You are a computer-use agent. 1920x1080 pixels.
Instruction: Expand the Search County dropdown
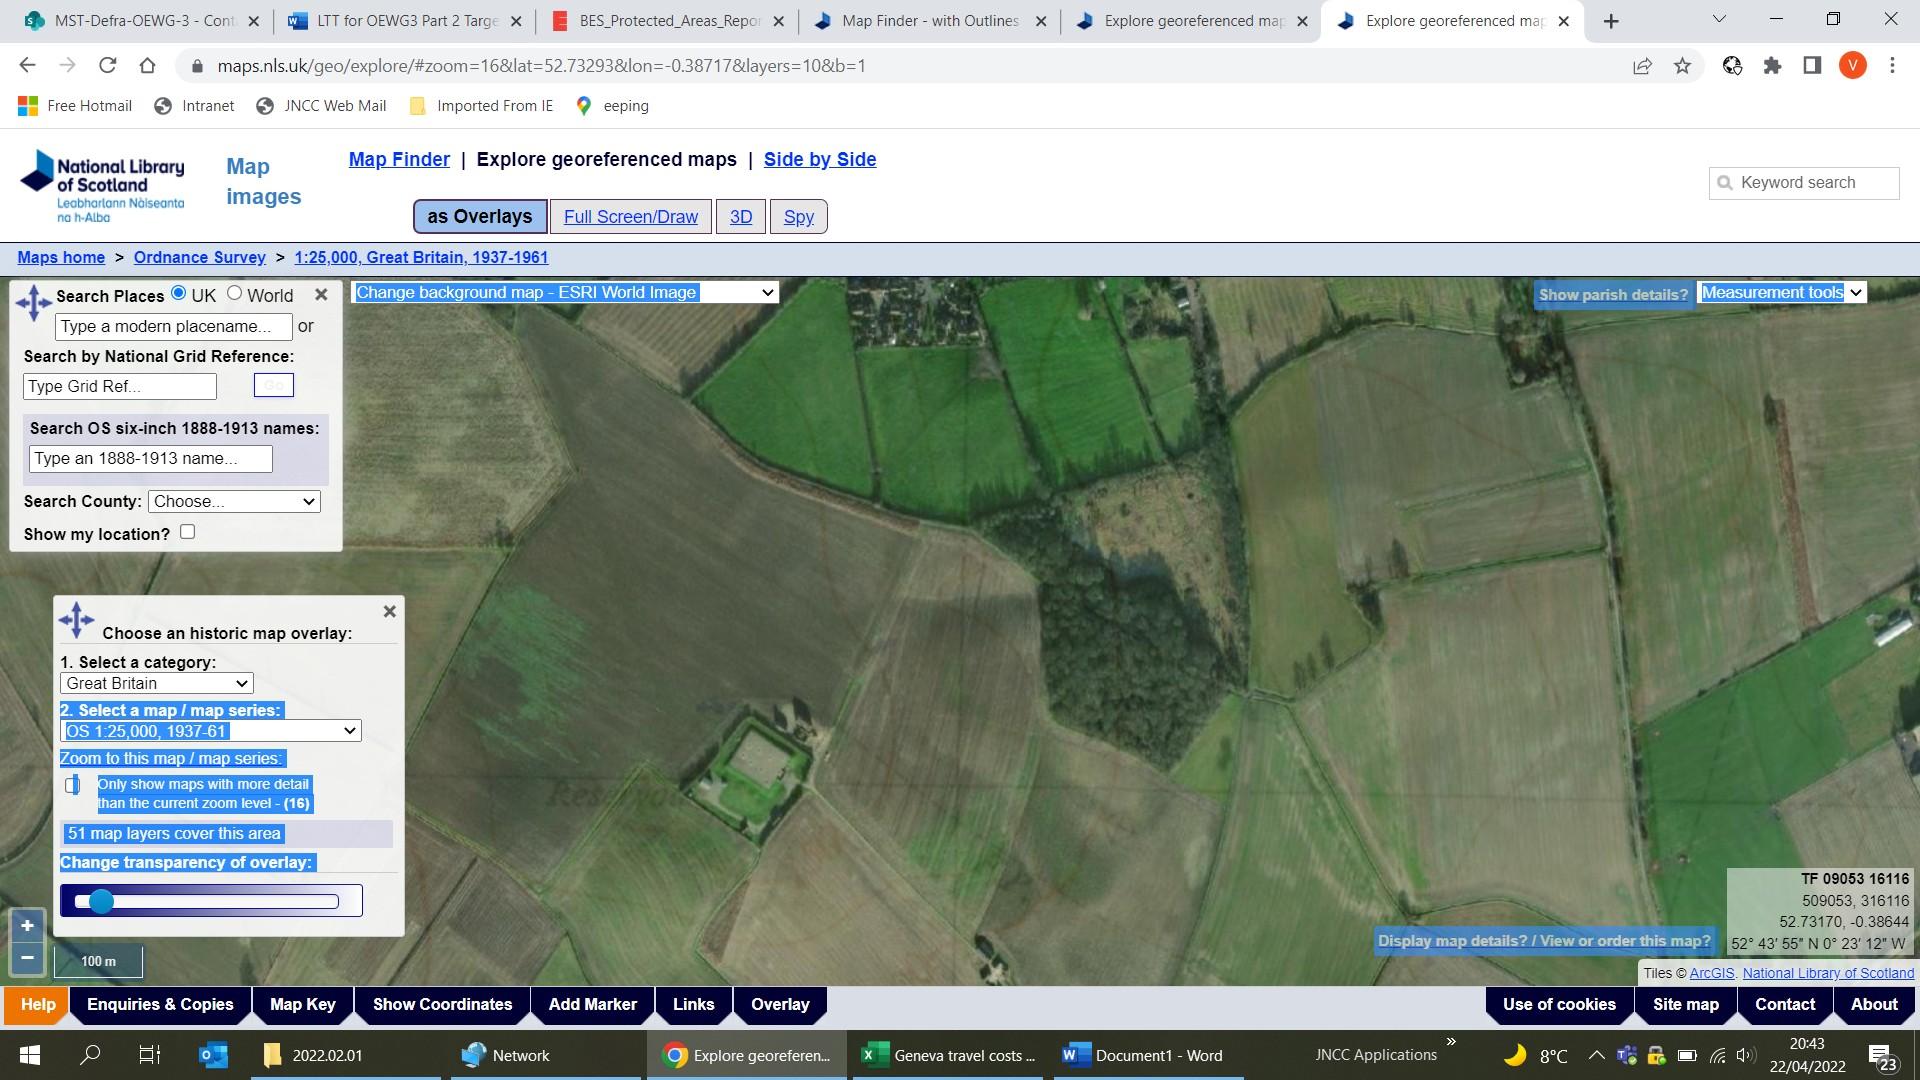(x=234, y=501)
